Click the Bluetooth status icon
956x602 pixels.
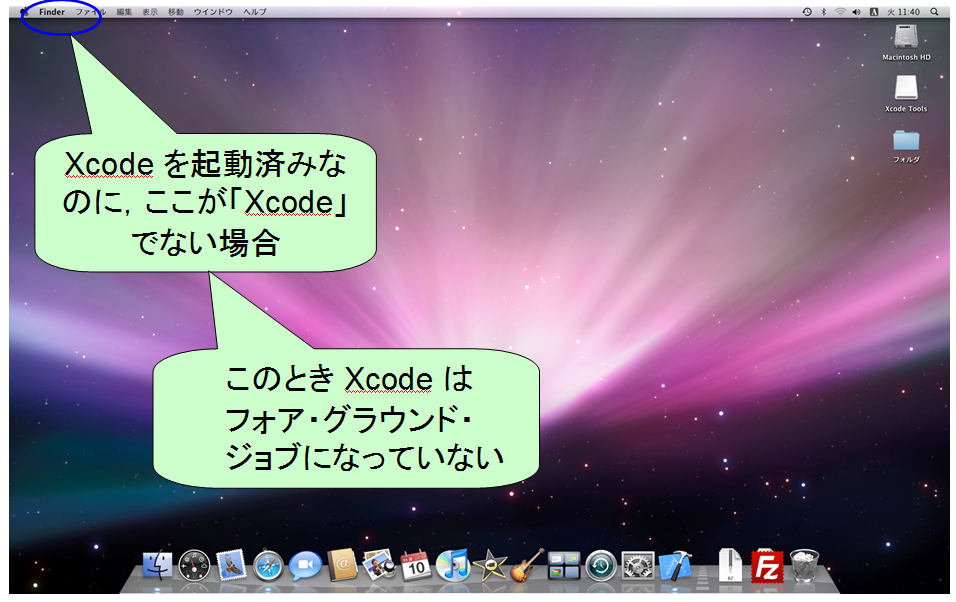coord(824,12)
